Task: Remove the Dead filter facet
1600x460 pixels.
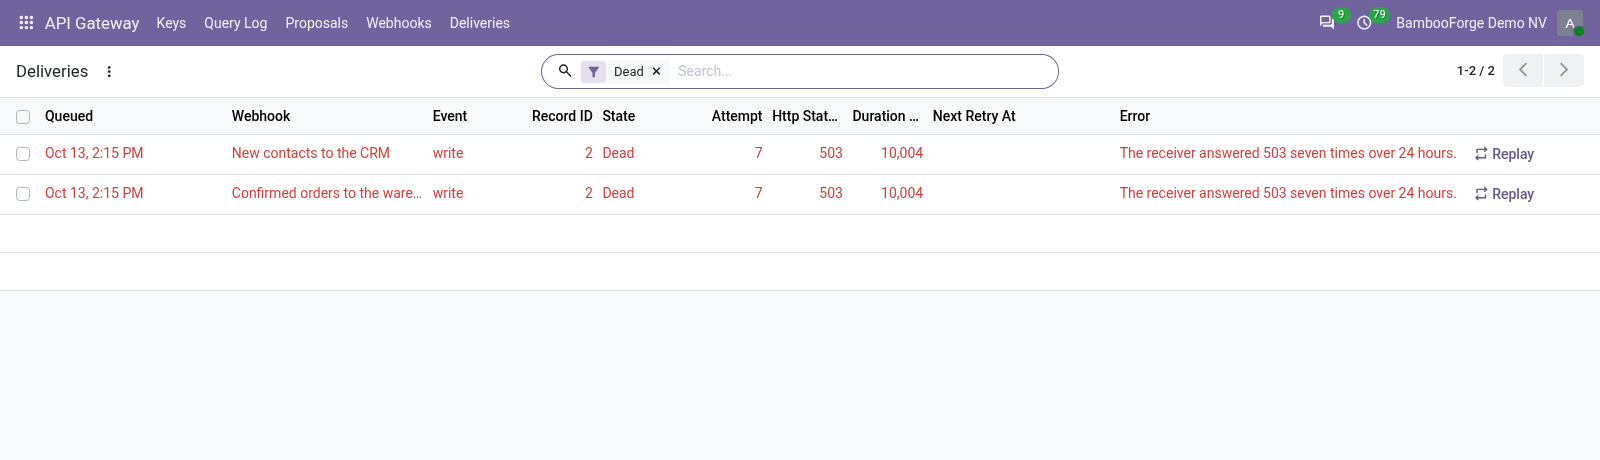Action: coord(656,72)
